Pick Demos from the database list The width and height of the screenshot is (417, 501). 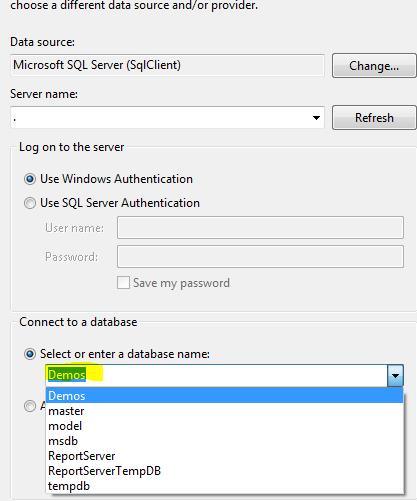click(224, 396)
